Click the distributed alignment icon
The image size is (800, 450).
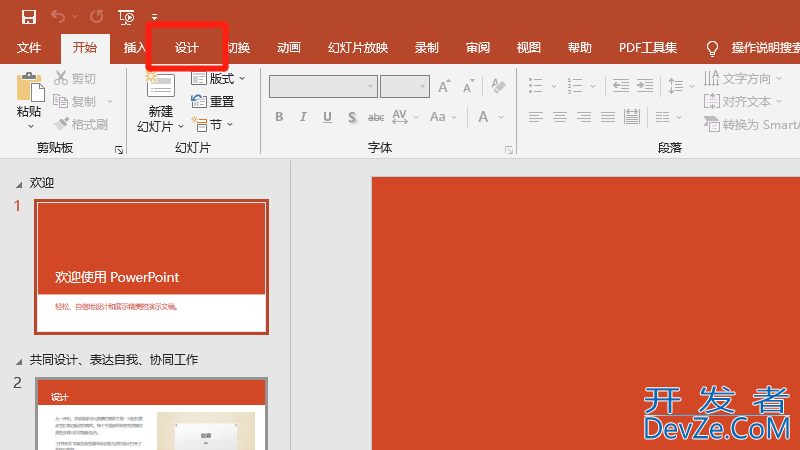pos(632,117)
